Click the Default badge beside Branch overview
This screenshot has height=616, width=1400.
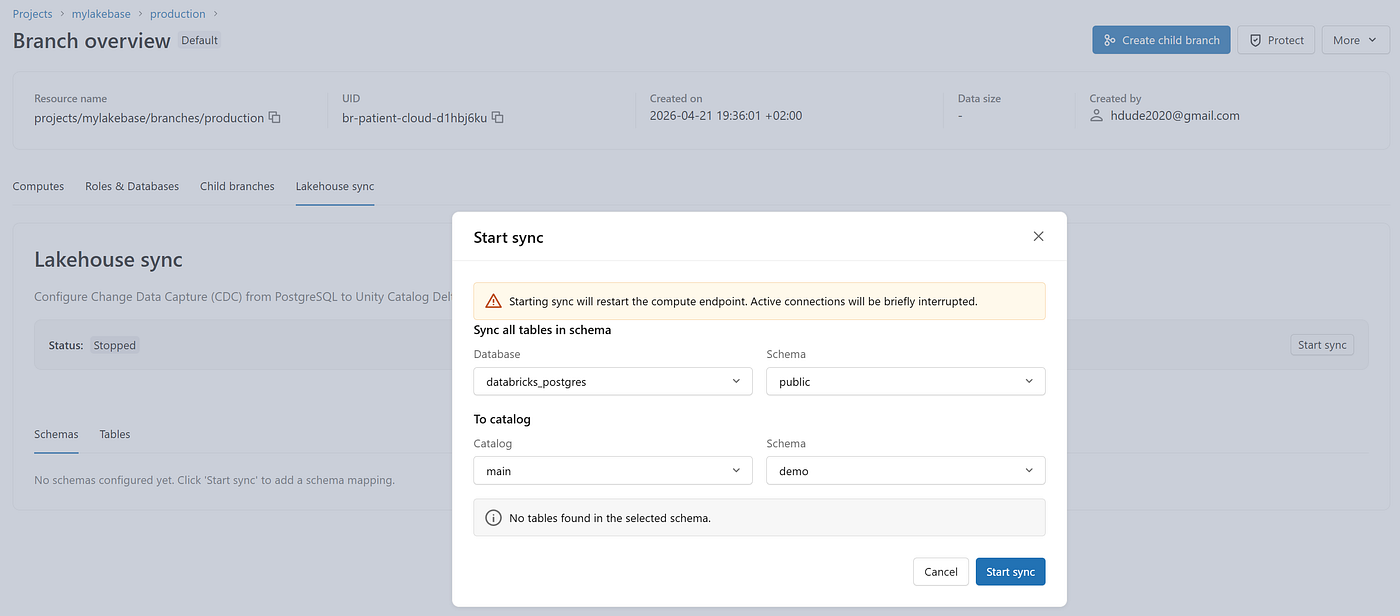point(200,41)
